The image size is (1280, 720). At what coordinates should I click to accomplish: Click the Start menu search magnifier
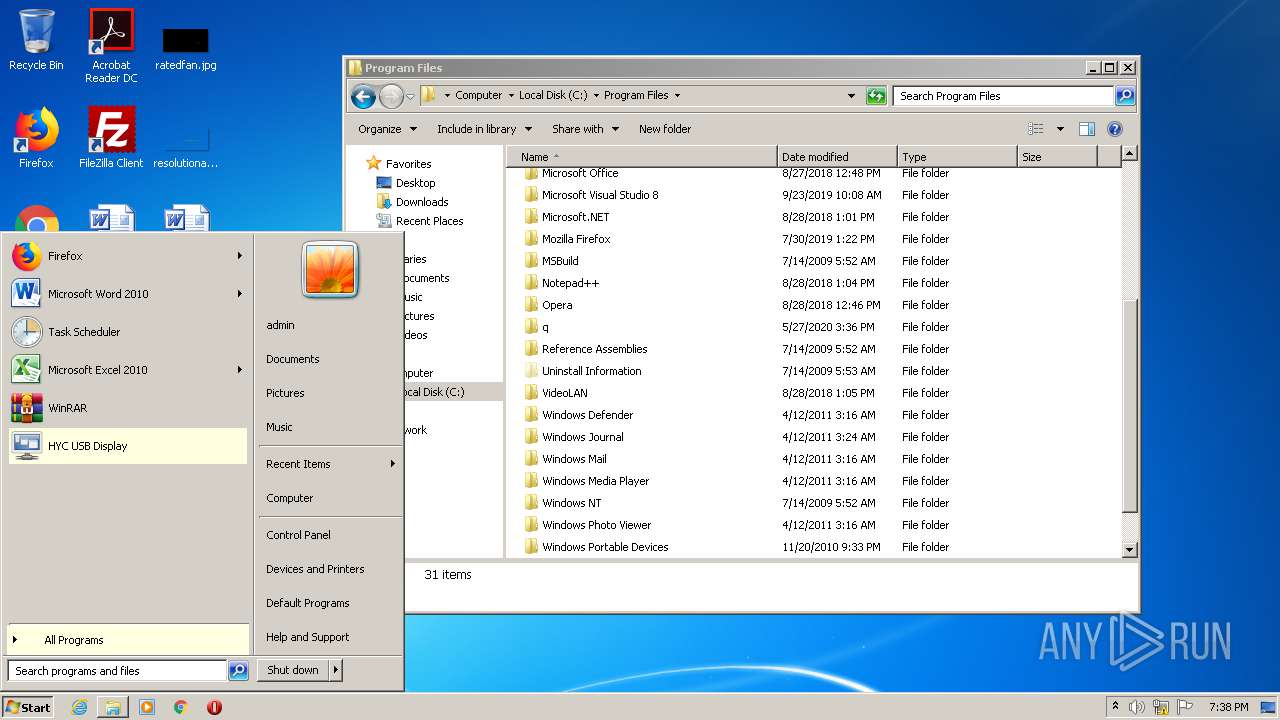coord(238,671)
